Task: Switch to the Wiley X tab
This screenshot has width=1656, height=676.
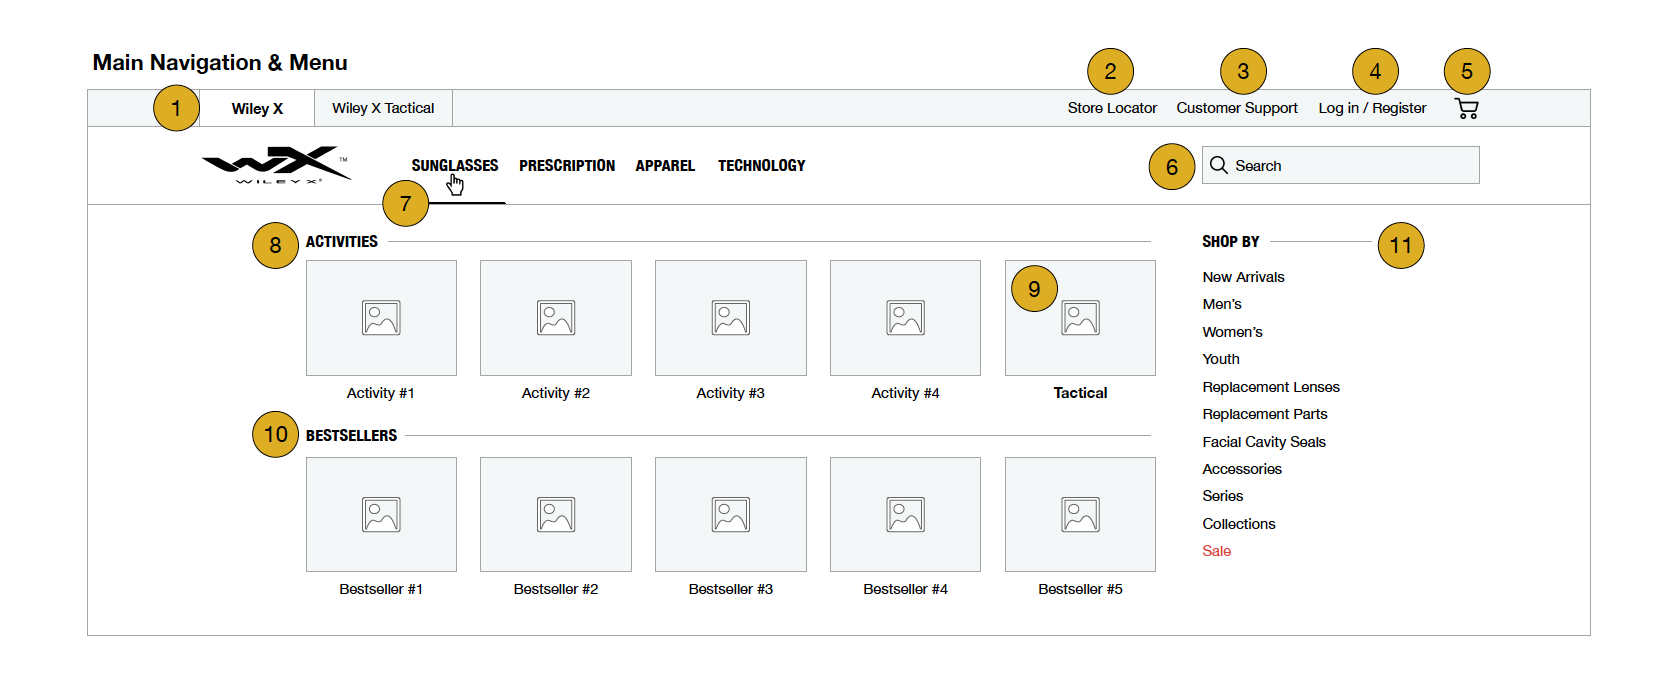Action: [257, 108]
